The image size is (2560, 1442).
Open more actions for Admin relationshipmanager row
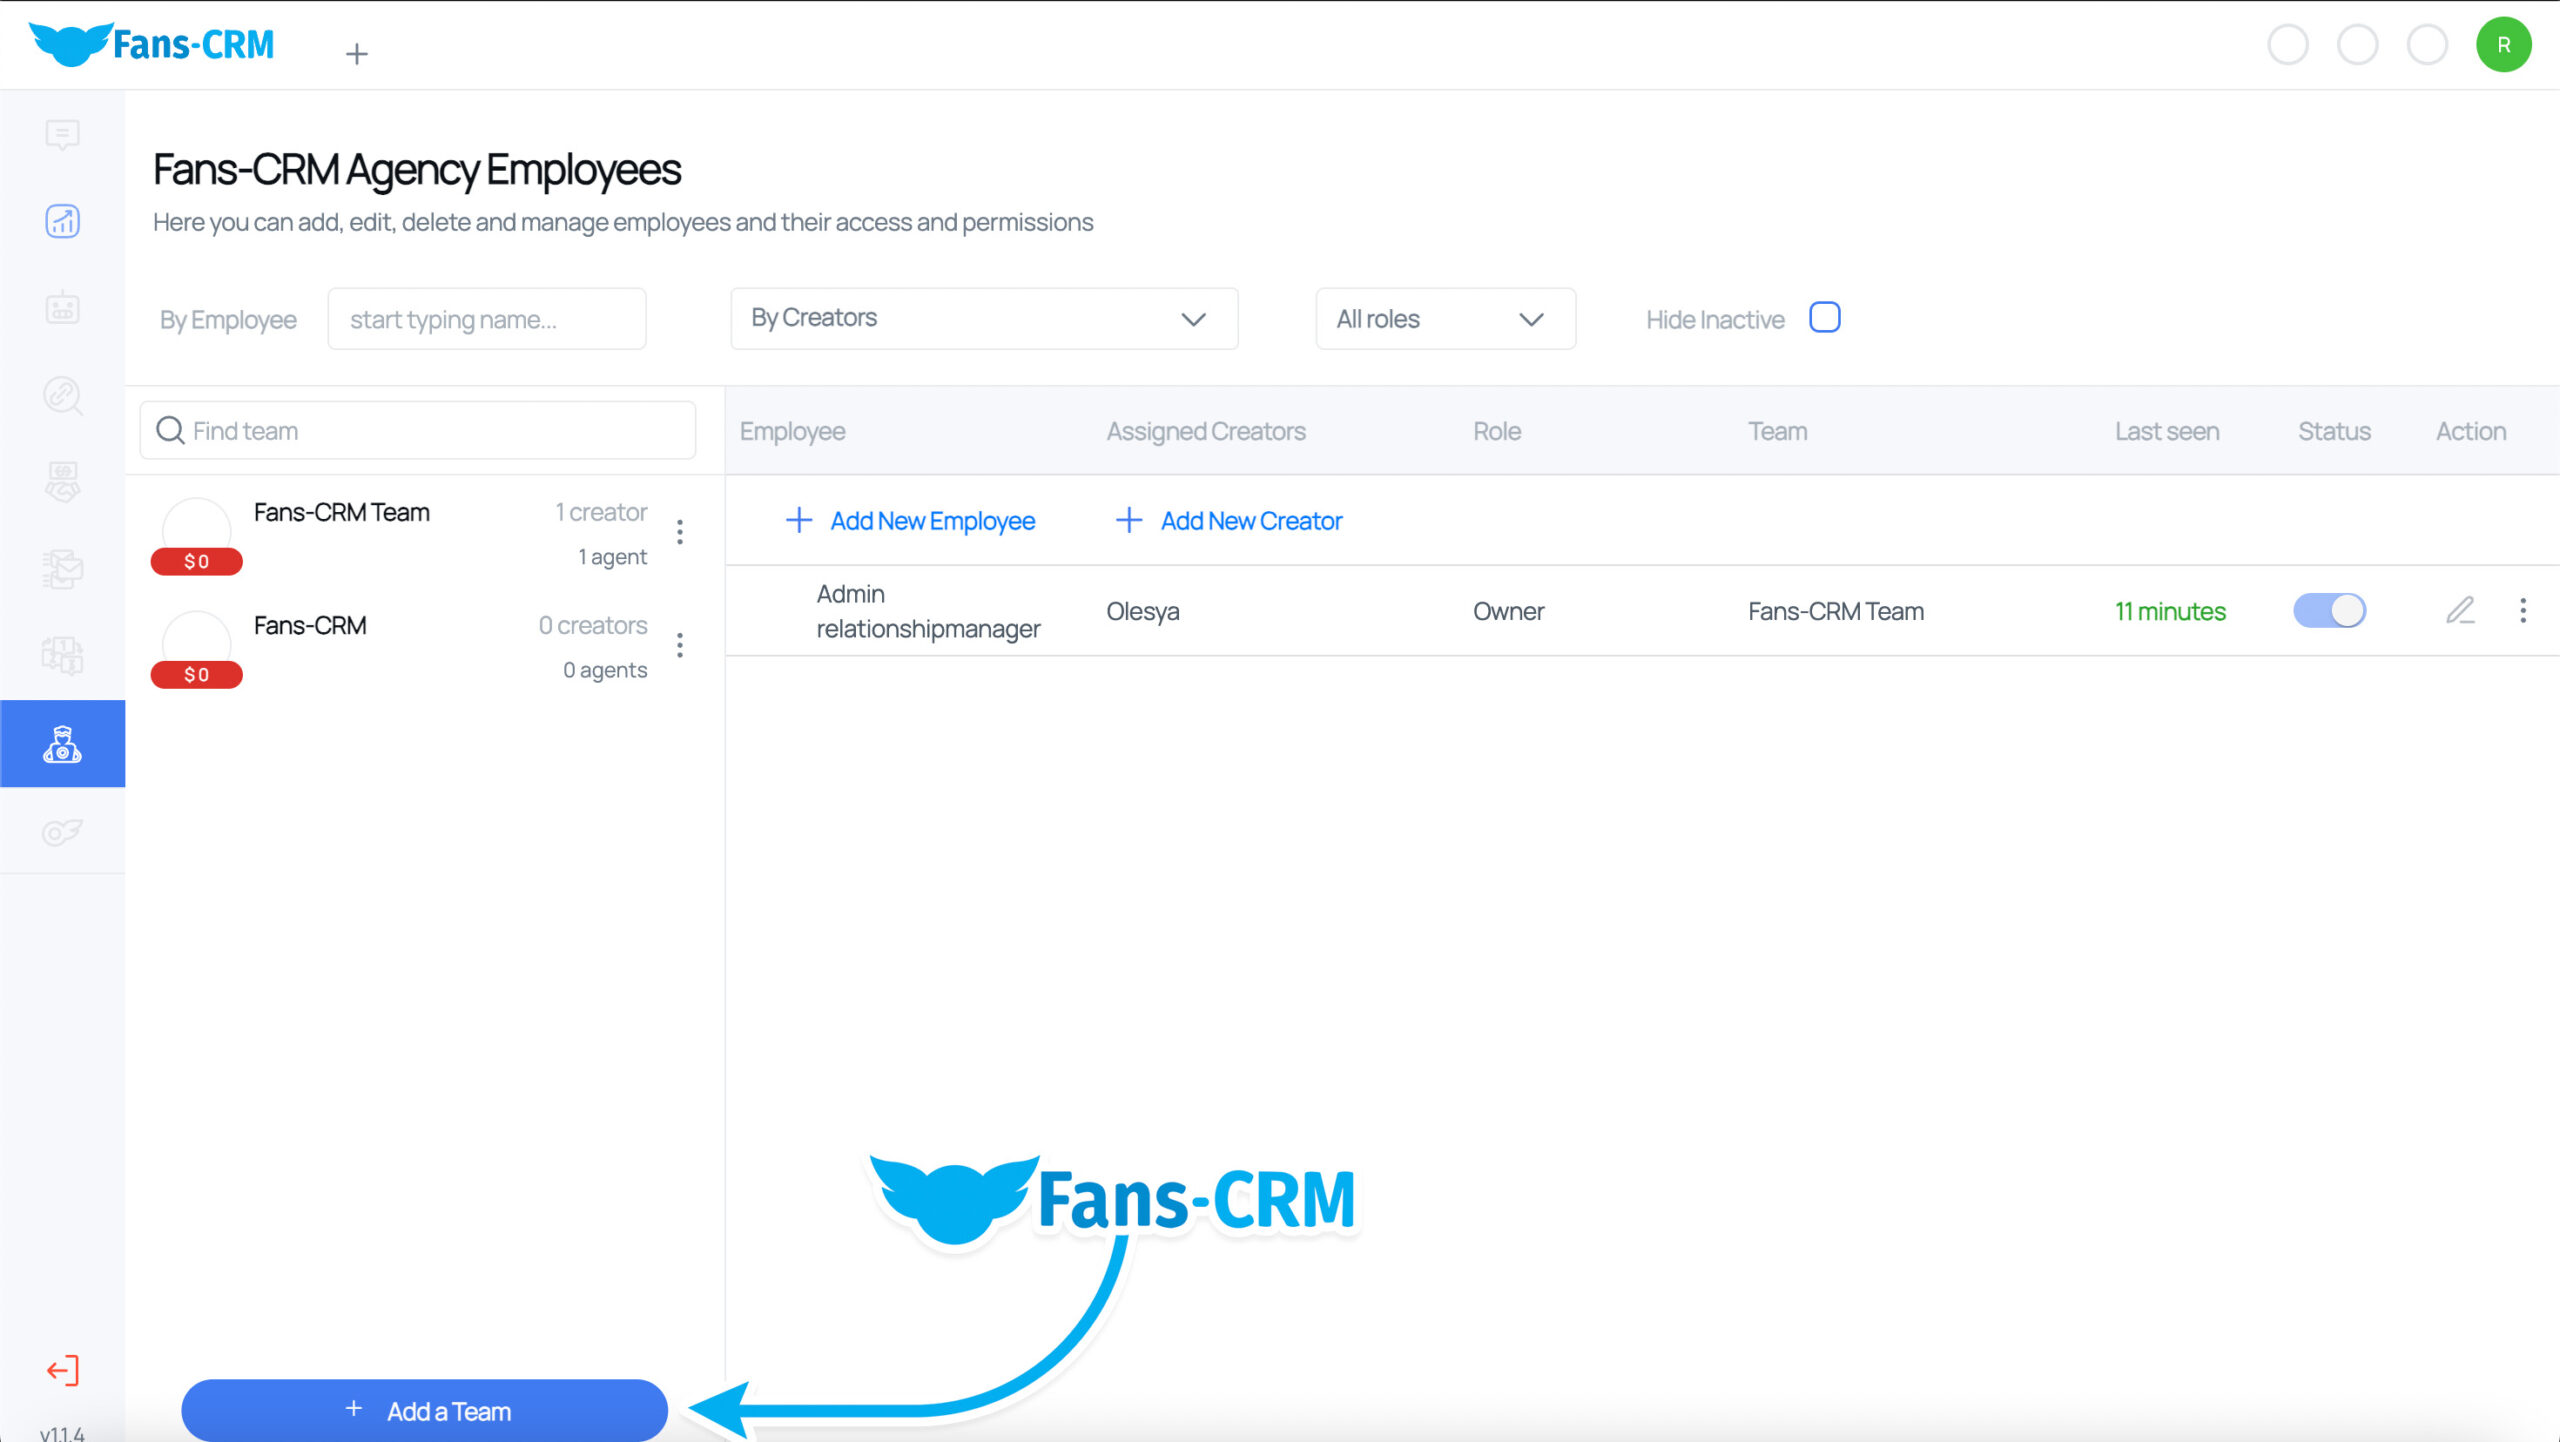pyautogui.click(x=2523, y=610)
